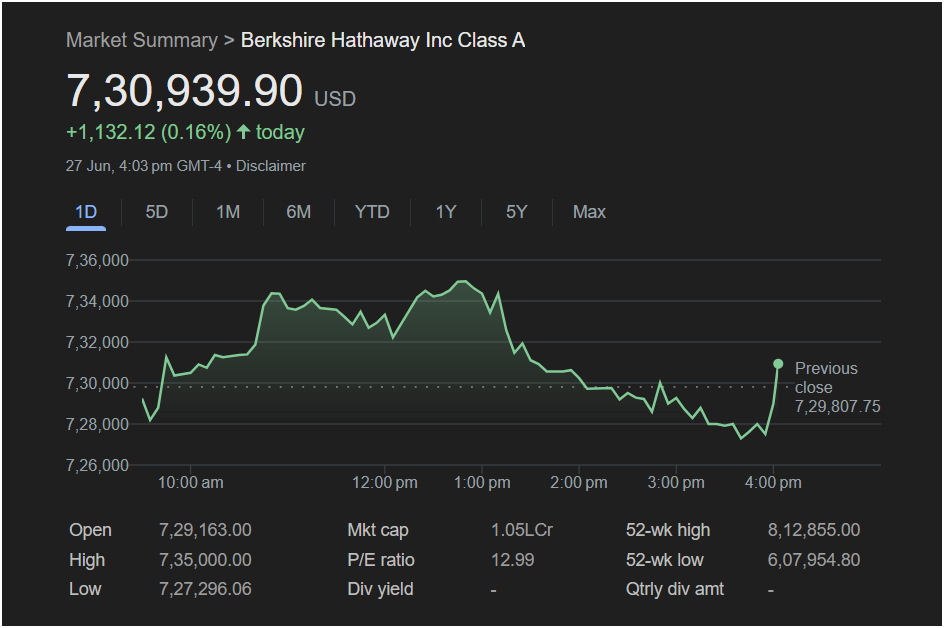Click the 12:00 pm axis label
This screenshot has width=944, height=628.
point(385,482)
